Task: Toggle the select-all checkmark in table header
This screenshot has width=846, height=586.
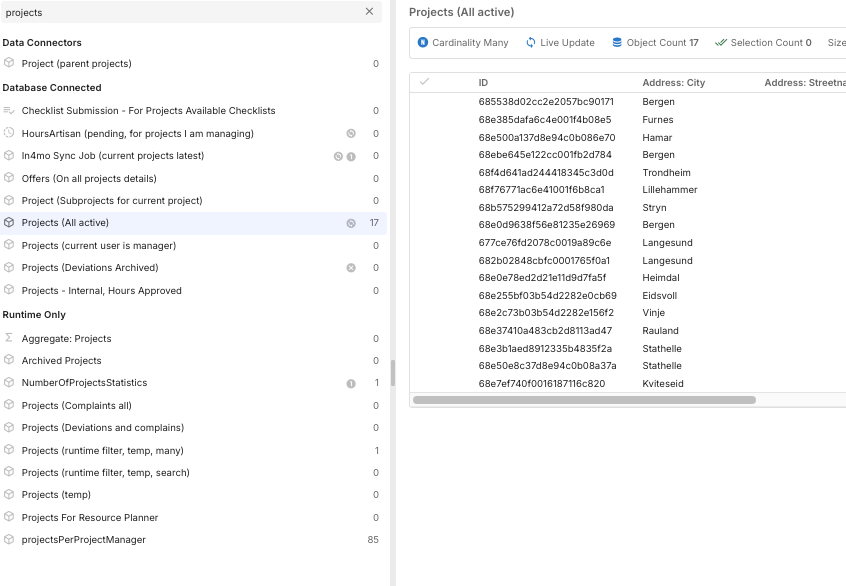Action: (424, 82)
